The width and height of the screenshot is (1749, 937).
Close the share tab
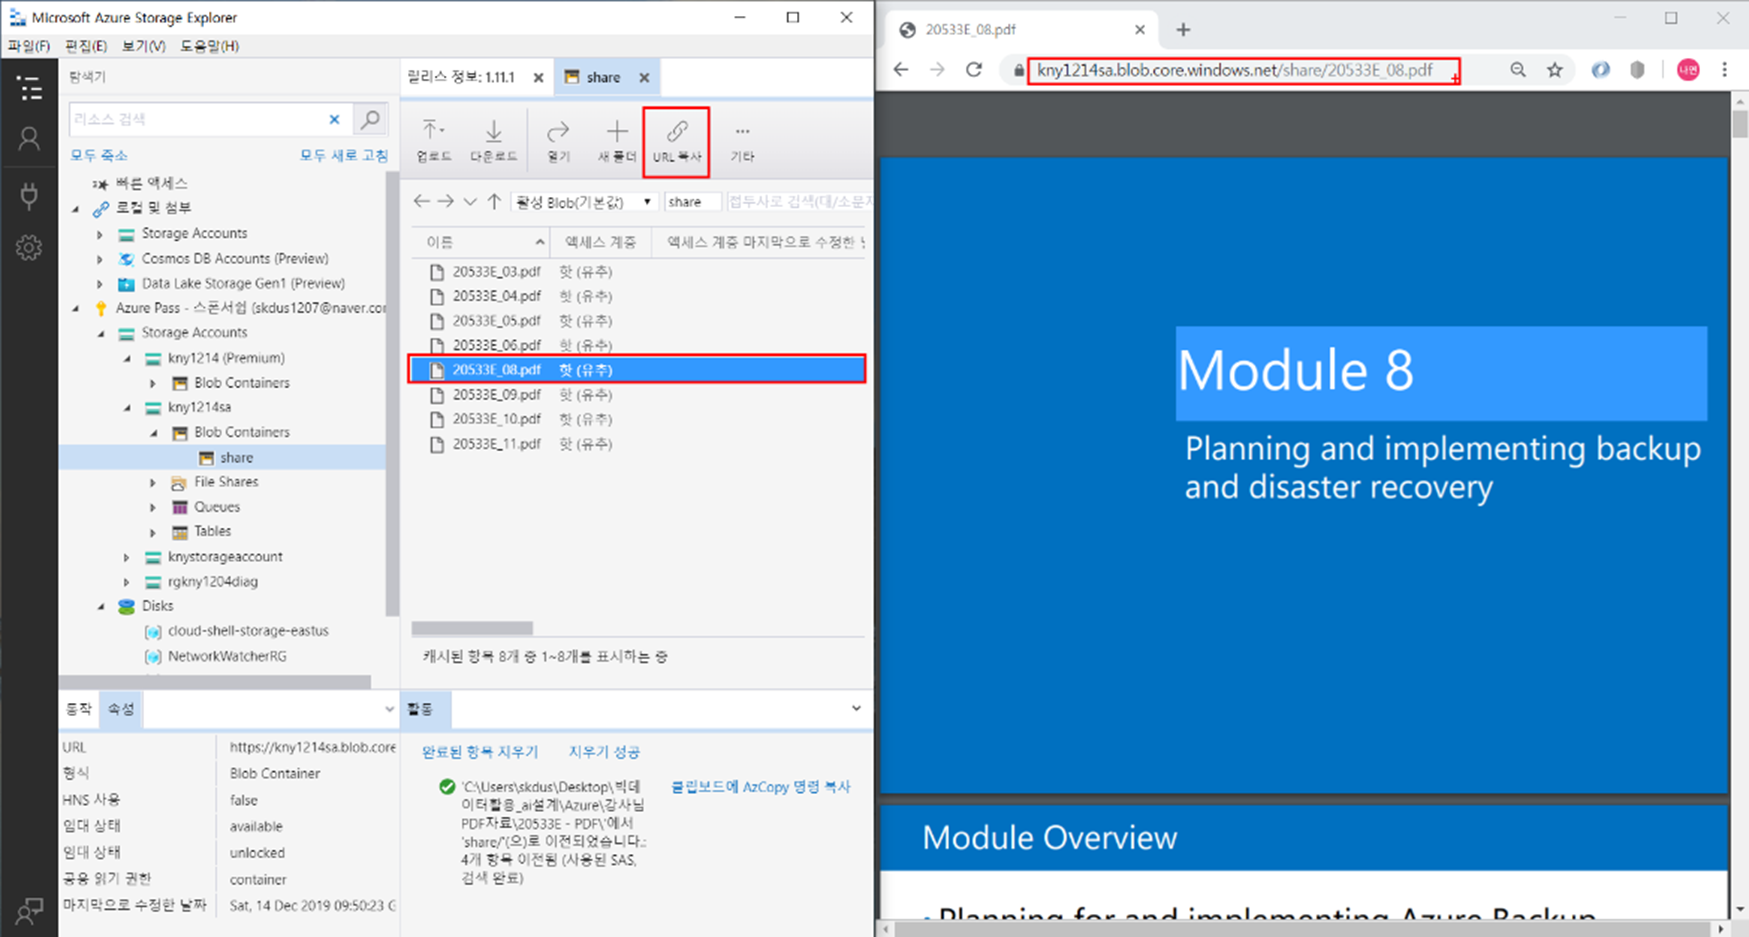[644, 78]
